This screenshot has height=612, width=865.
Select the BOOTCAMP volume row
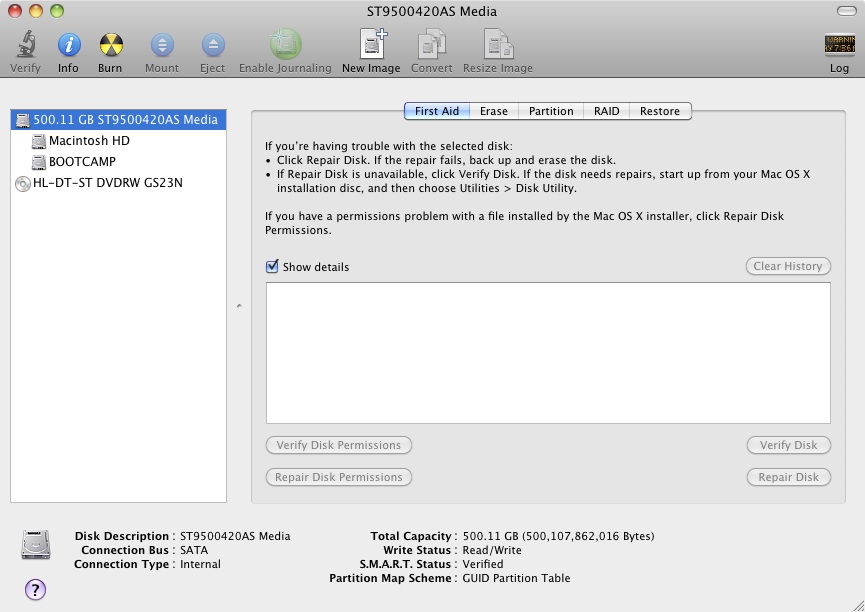click(x=118, y=162)
